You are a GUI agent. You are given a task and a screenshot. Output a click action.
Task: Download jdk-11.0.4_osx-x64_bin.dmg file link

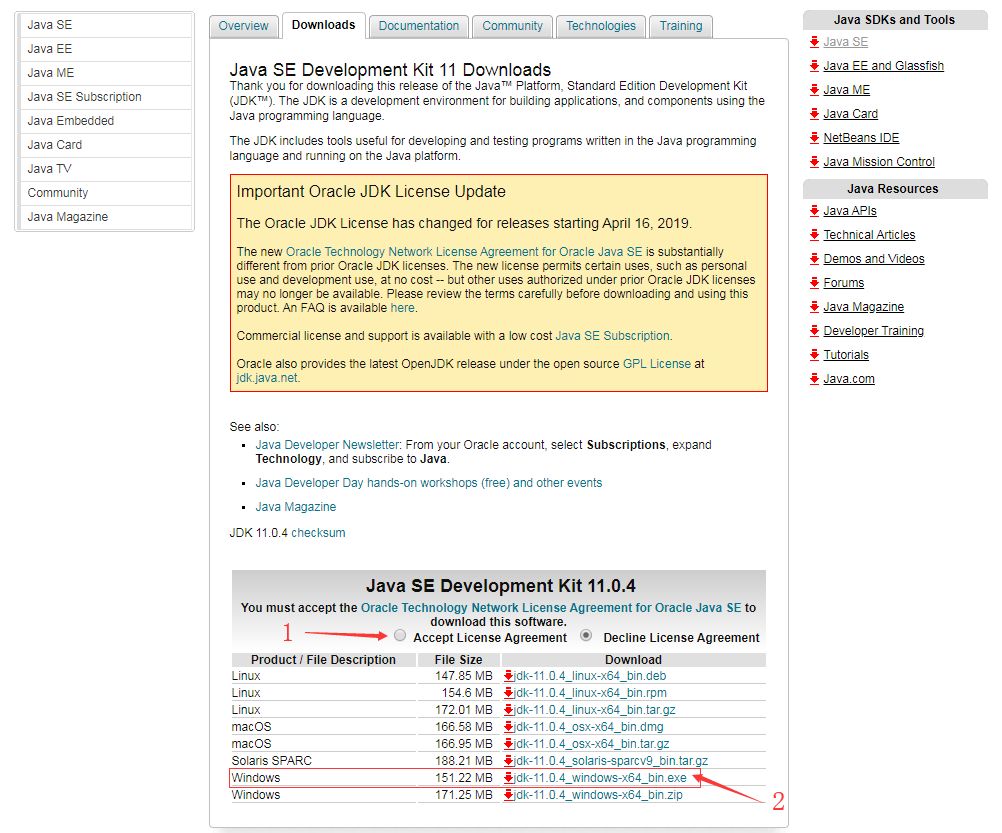click(589, 727)
